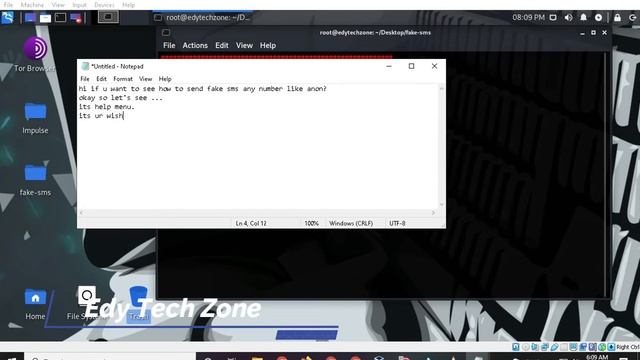The image size is (640, 360).
Task: Open VirtualBox Machine menu
Action: (32, 5)
